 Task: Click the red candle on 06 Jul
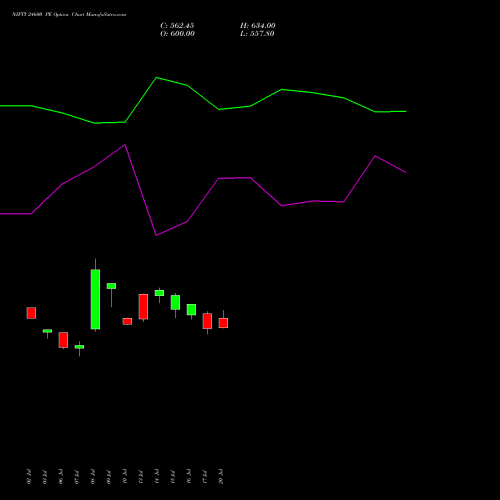point(63,340)
